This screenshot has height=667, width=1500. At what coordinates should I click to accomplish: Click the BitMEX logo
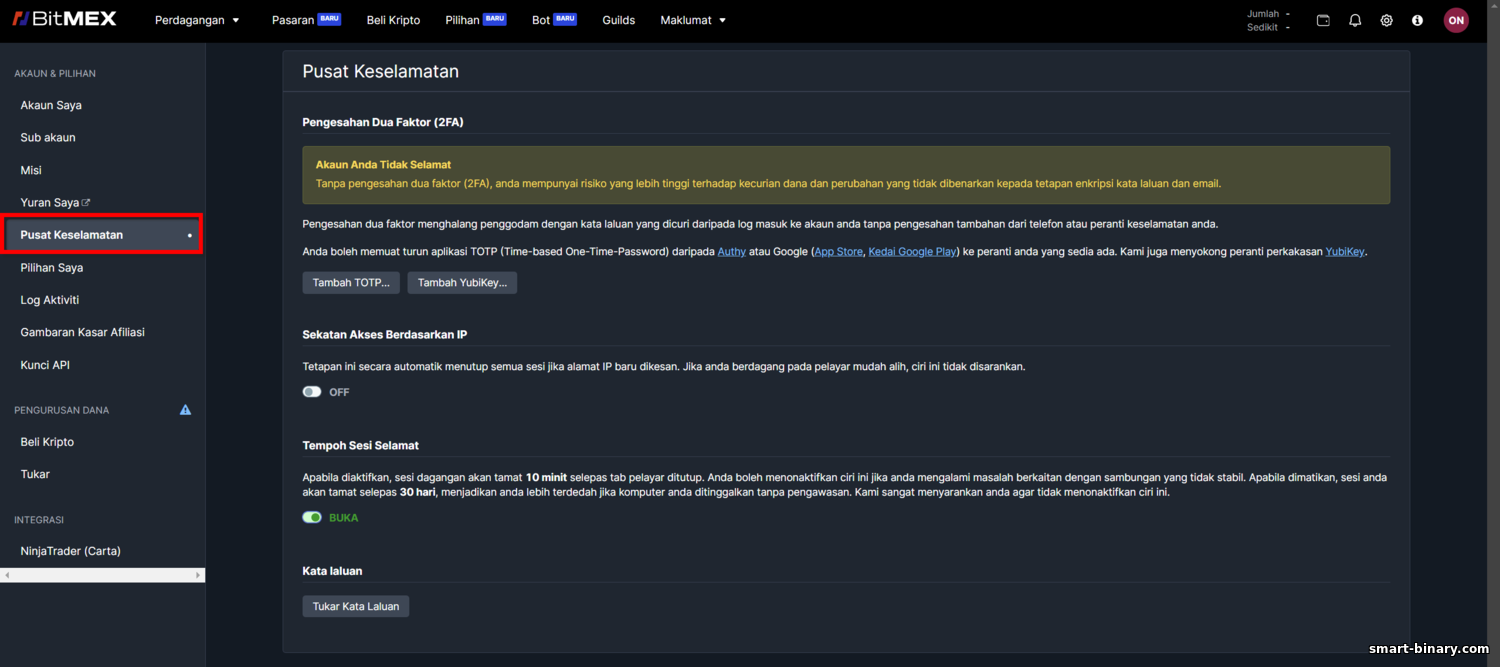(x=65, y=19)
